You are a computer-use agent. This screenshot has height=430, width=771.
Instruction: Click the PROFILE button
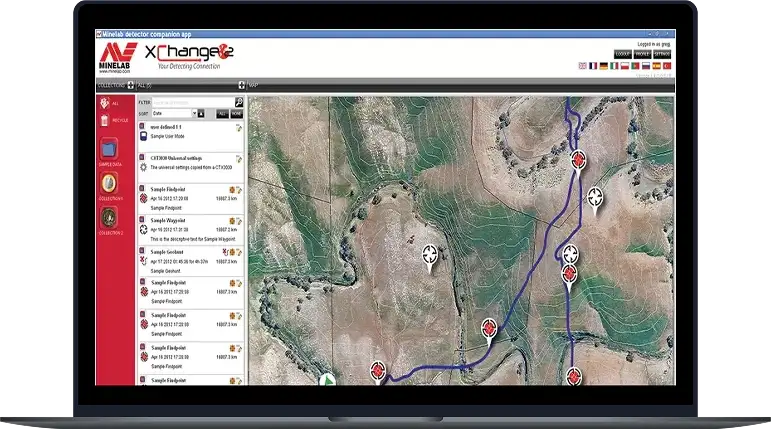[642, 54]
